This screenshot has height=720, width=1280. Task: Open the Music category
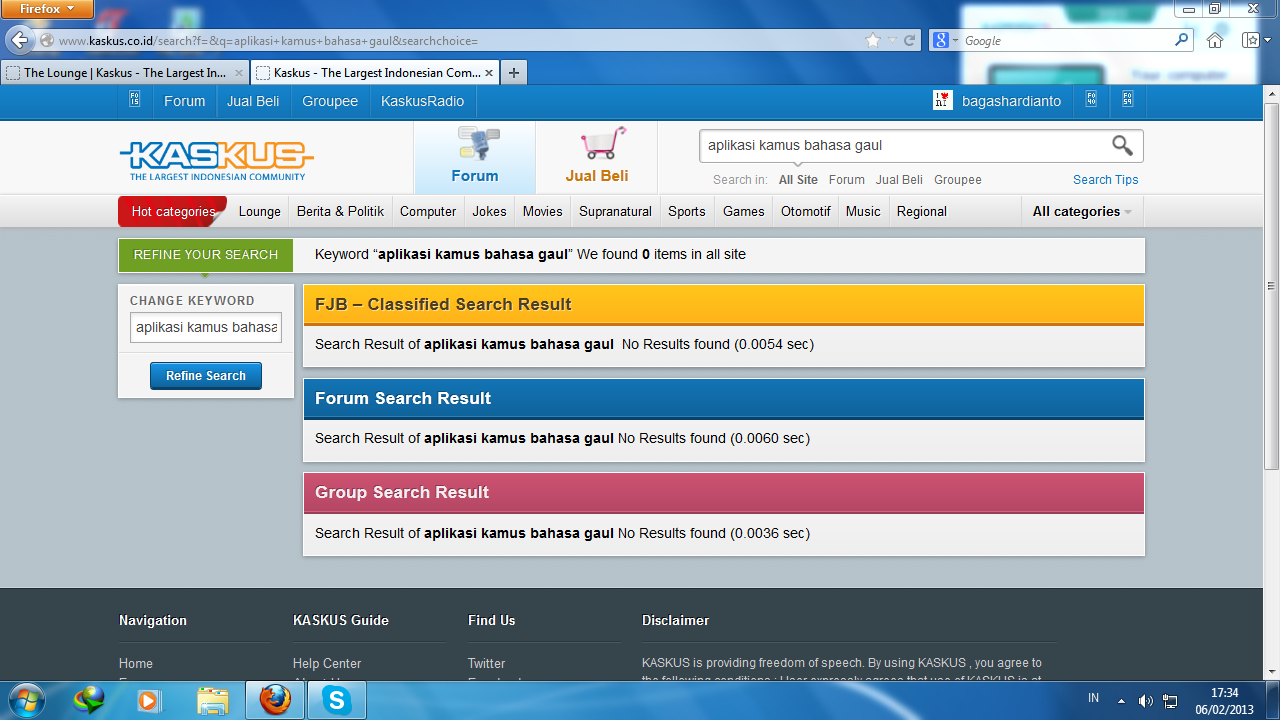(863, 211)
